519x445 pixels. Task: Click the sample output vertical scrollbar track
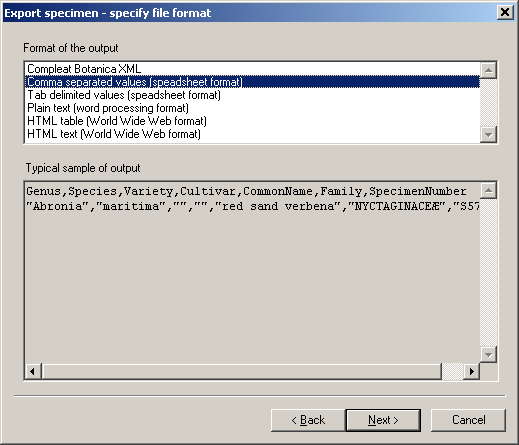[x=488, y=273]
